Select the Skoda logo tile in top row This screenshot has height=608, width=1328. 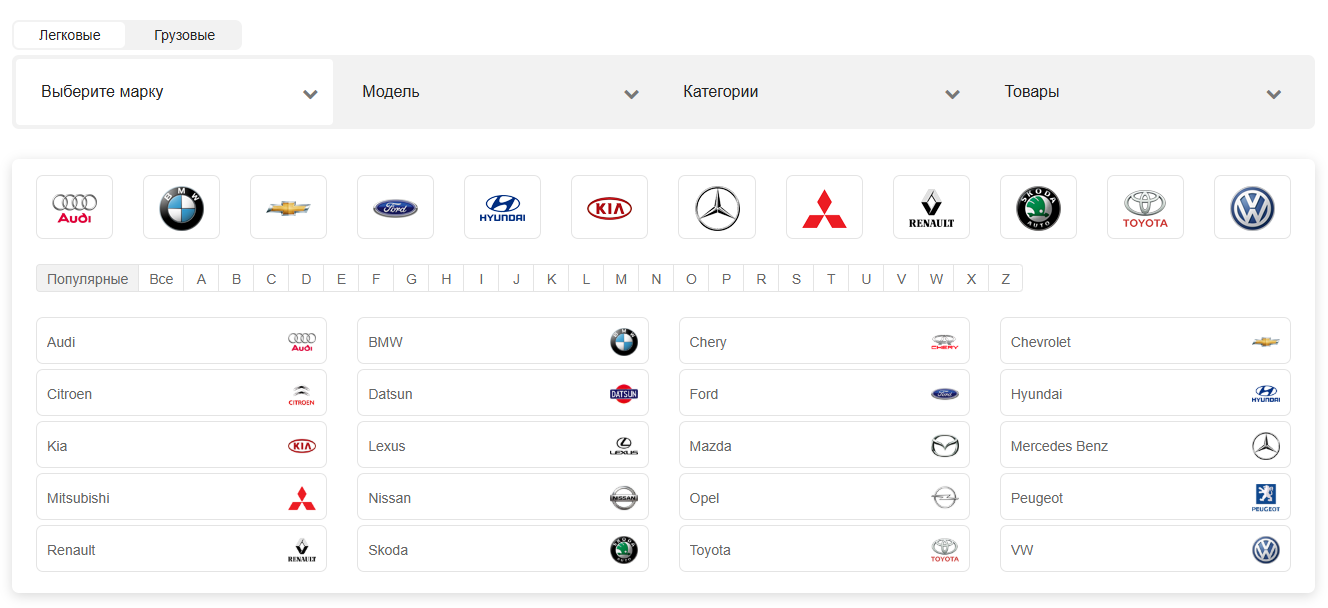coord(1038,207)
